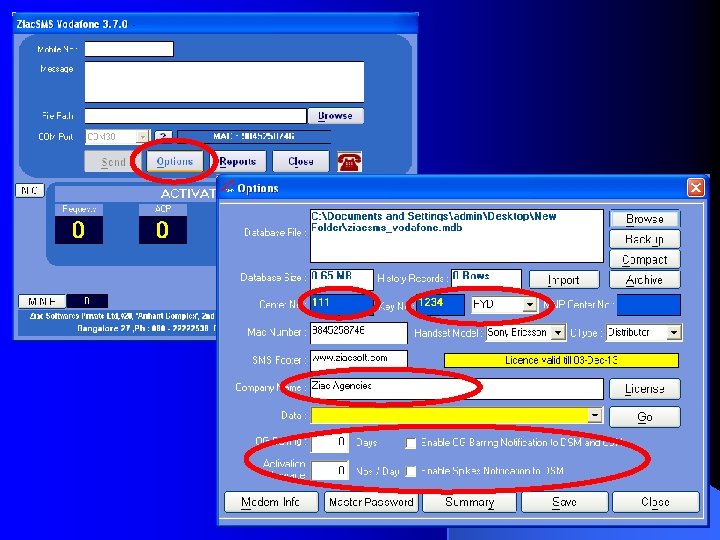Click the Center No field showing 111
Screen dimensions: 720x540
[x=342, y=304]
